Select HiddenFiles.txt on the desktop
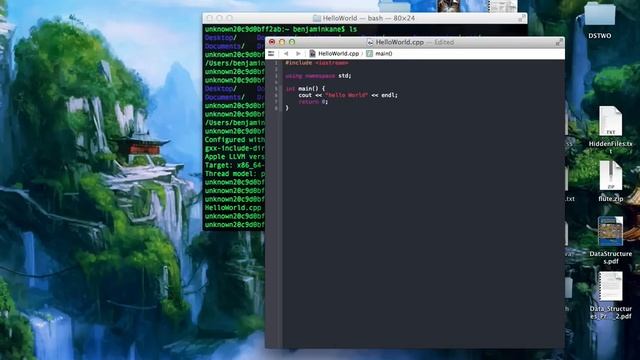The width and height of the screenshot is (640, 360). pyautogui.click(x=610, y=121)
